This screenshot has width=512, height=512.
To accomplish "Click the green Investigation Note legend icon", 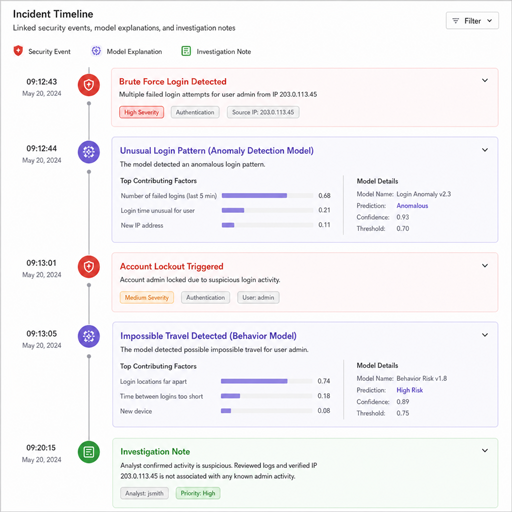I will point(186,51).
